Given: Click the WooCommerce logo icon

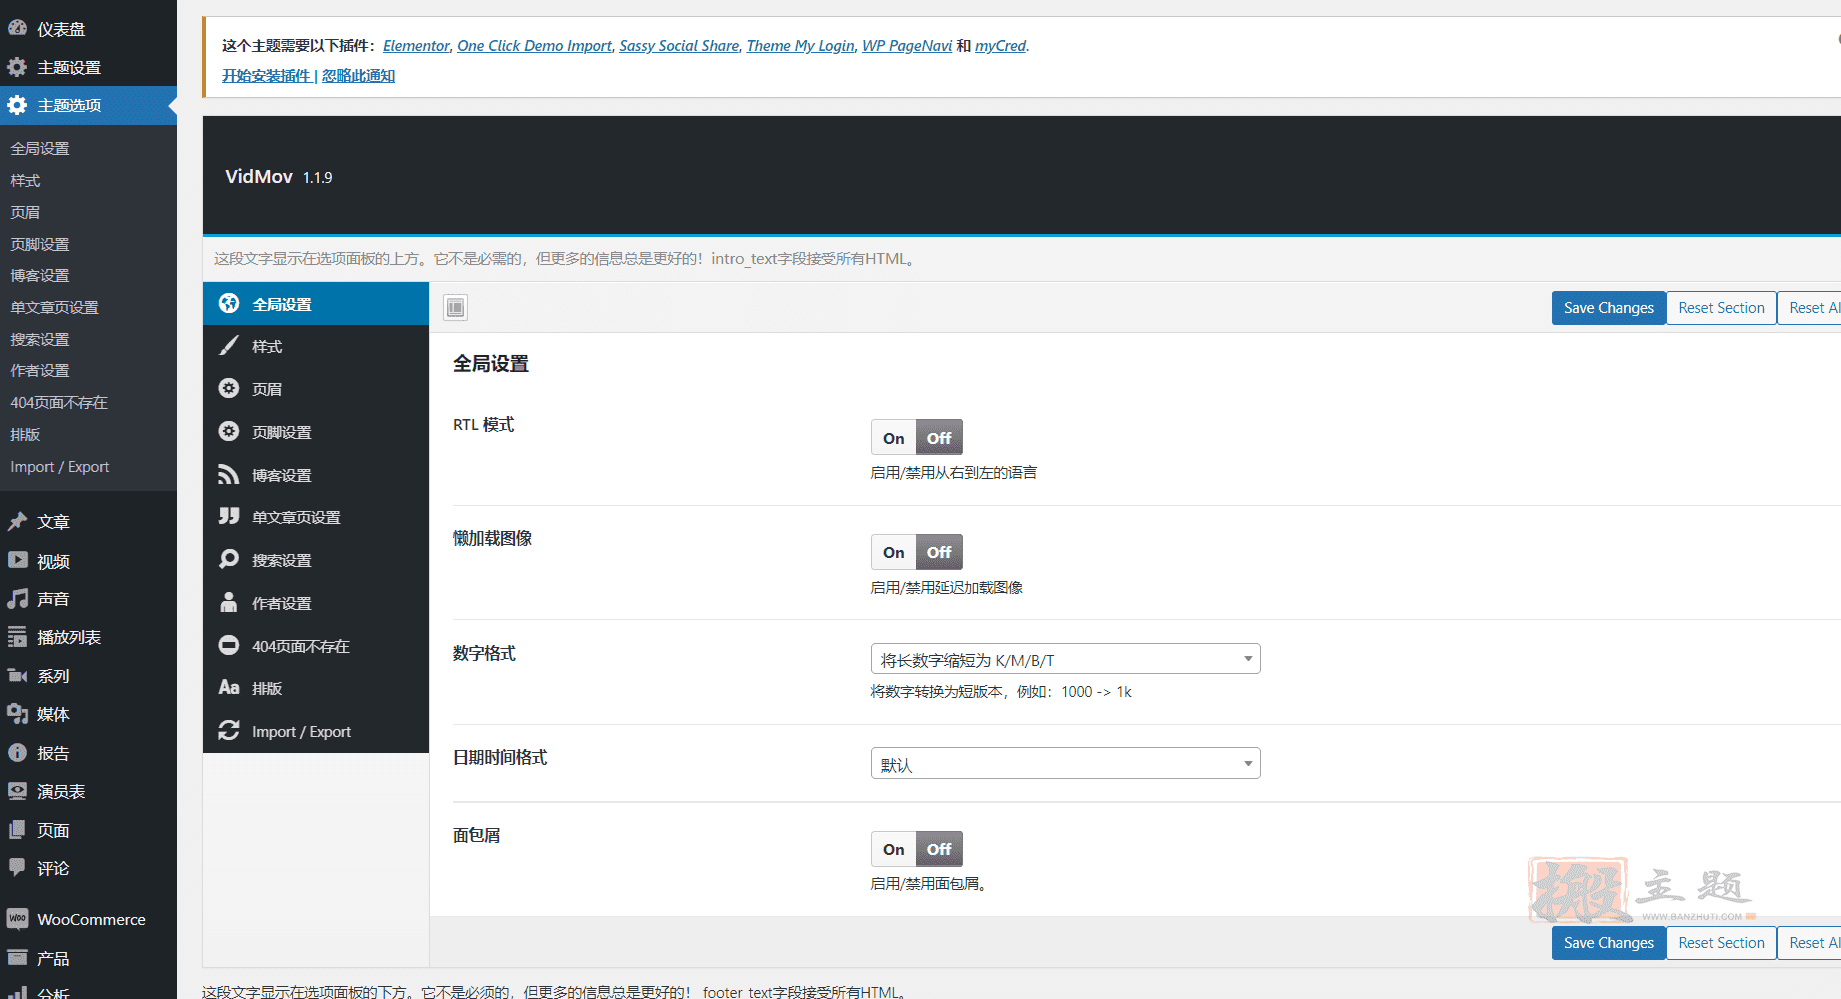Looking at the screenshot, I should tap(17, 919).
